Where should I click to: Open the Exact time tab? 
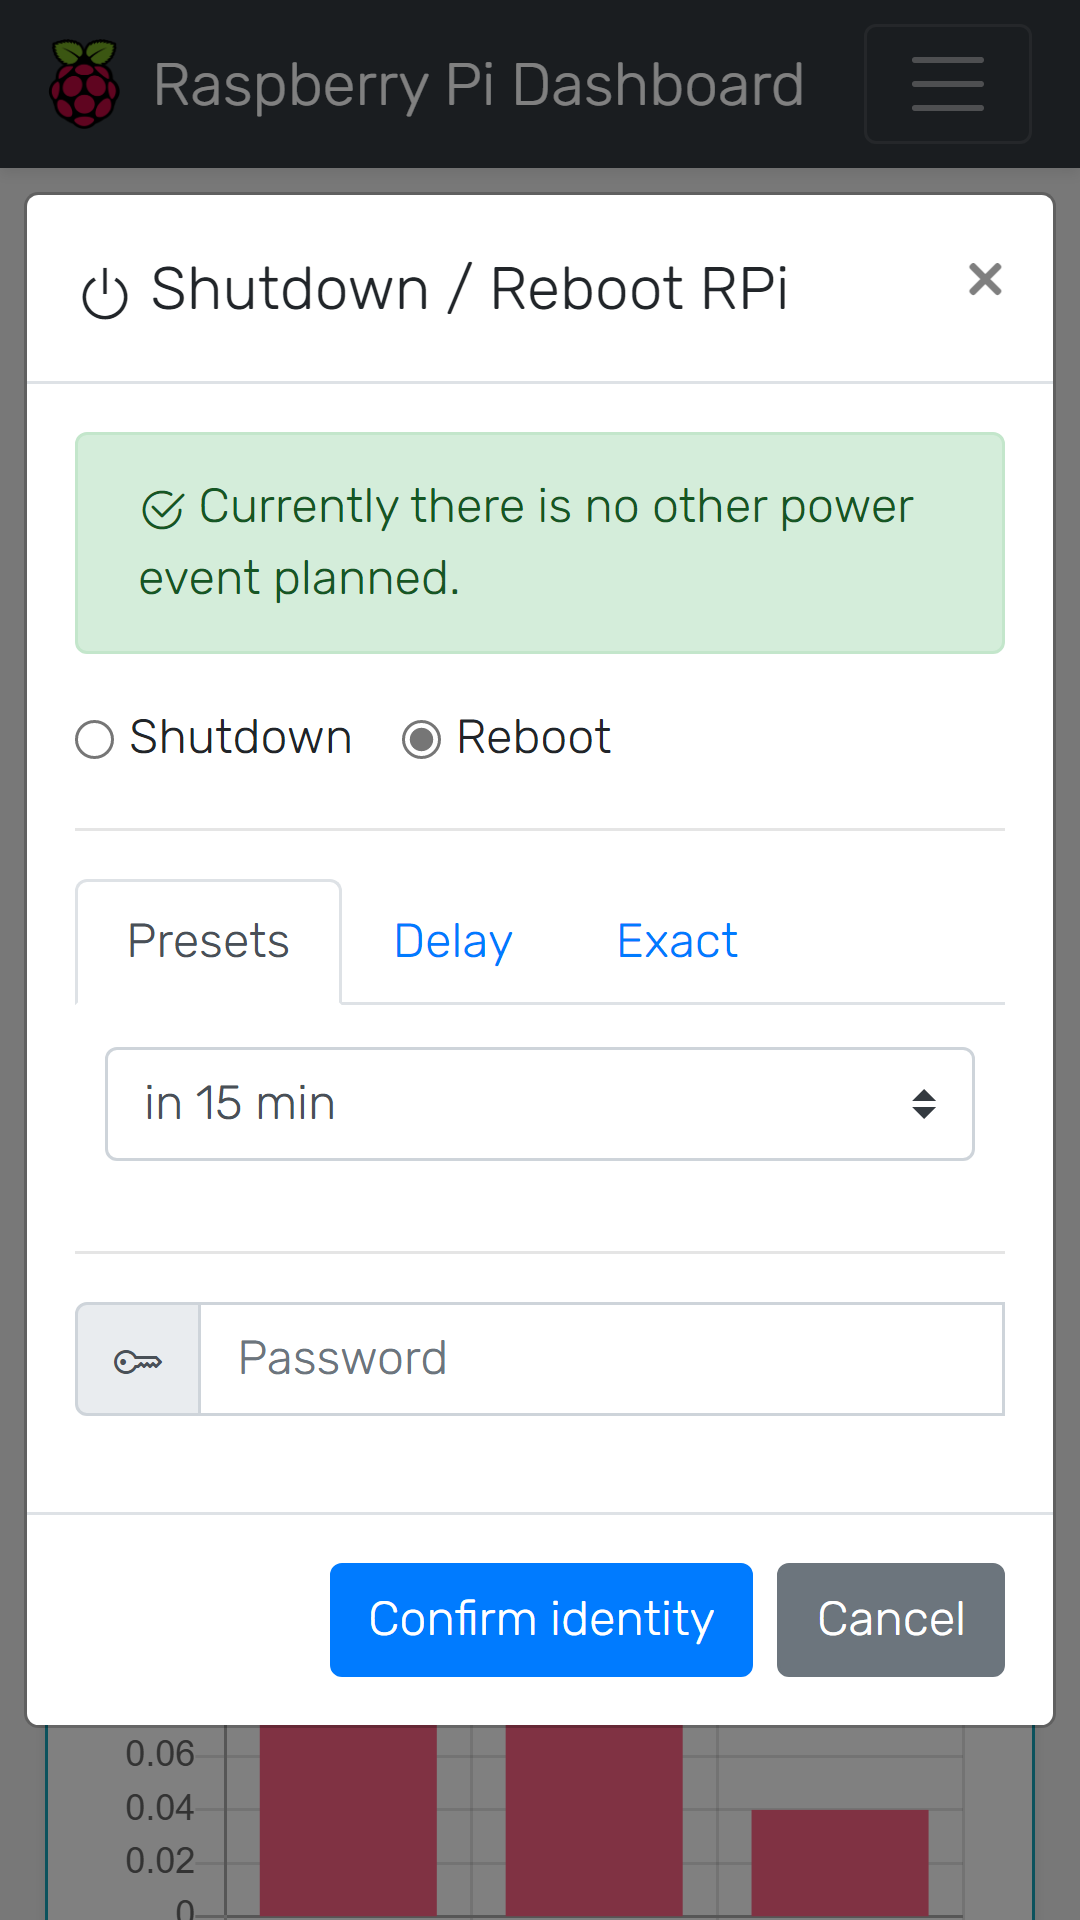tap(677, 942)
